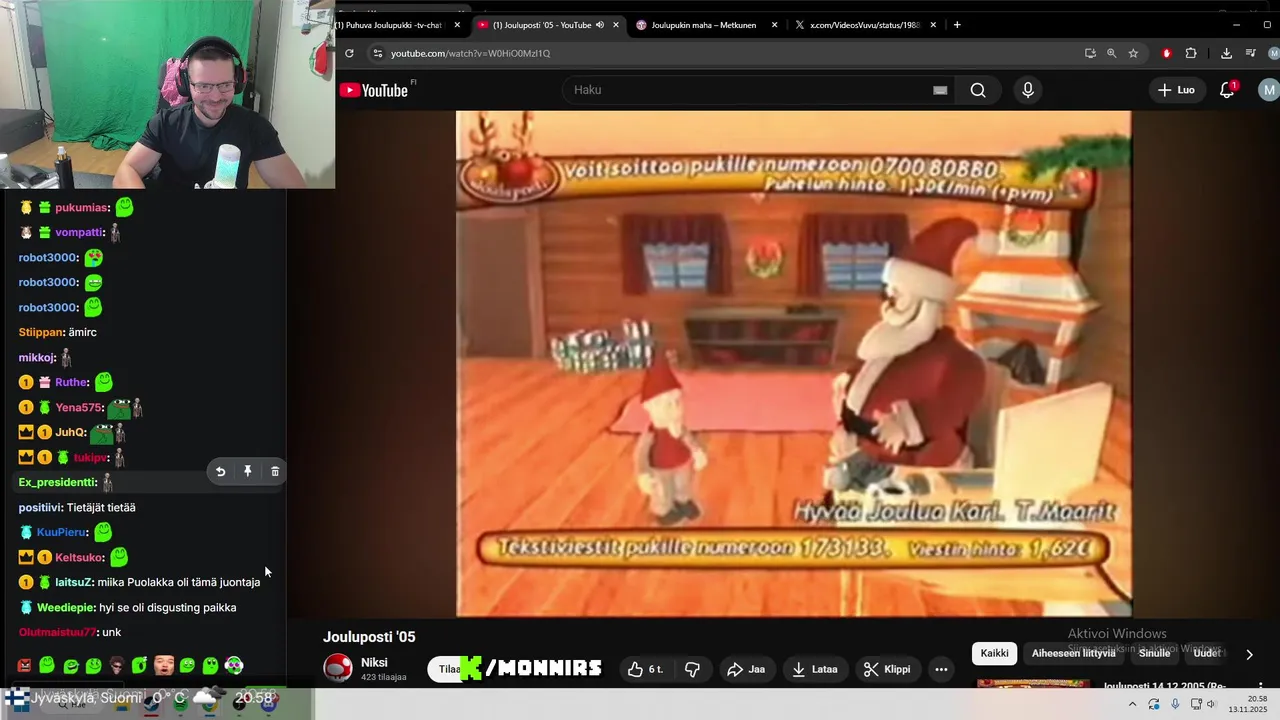The image size is (1280, 720).
Task: View site information icon in address bar
Action: coord(377,53)
